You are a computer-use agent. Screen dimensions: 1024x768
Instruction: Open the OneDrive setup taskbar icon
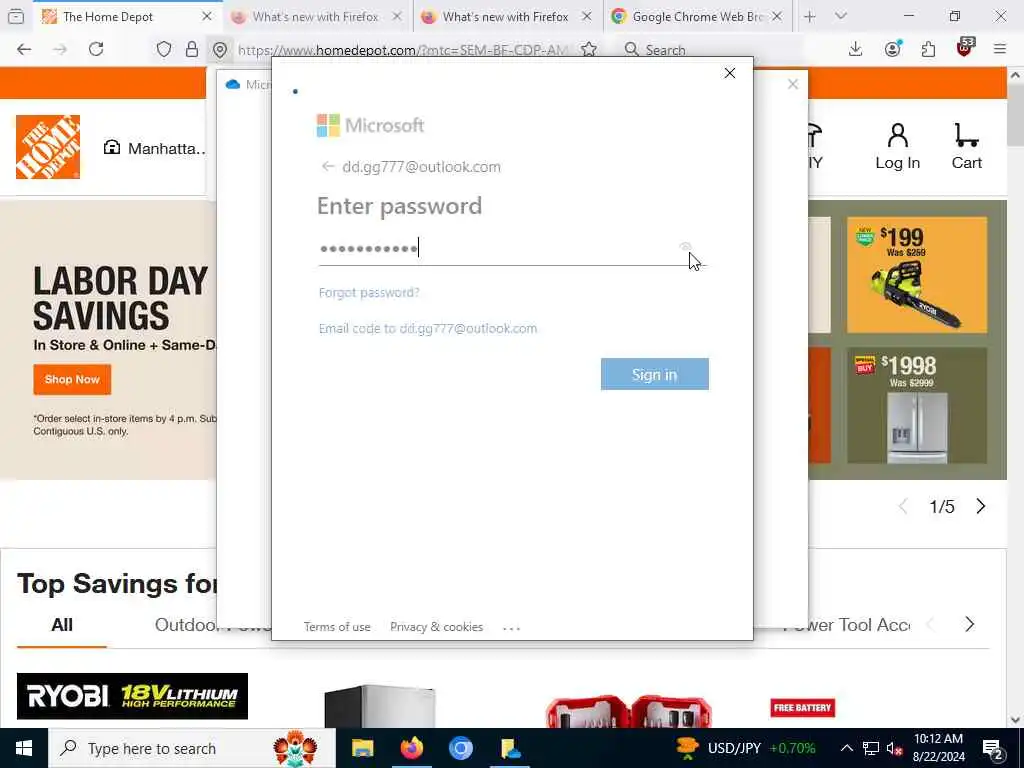pyautogui.click(x=509, y=748)
